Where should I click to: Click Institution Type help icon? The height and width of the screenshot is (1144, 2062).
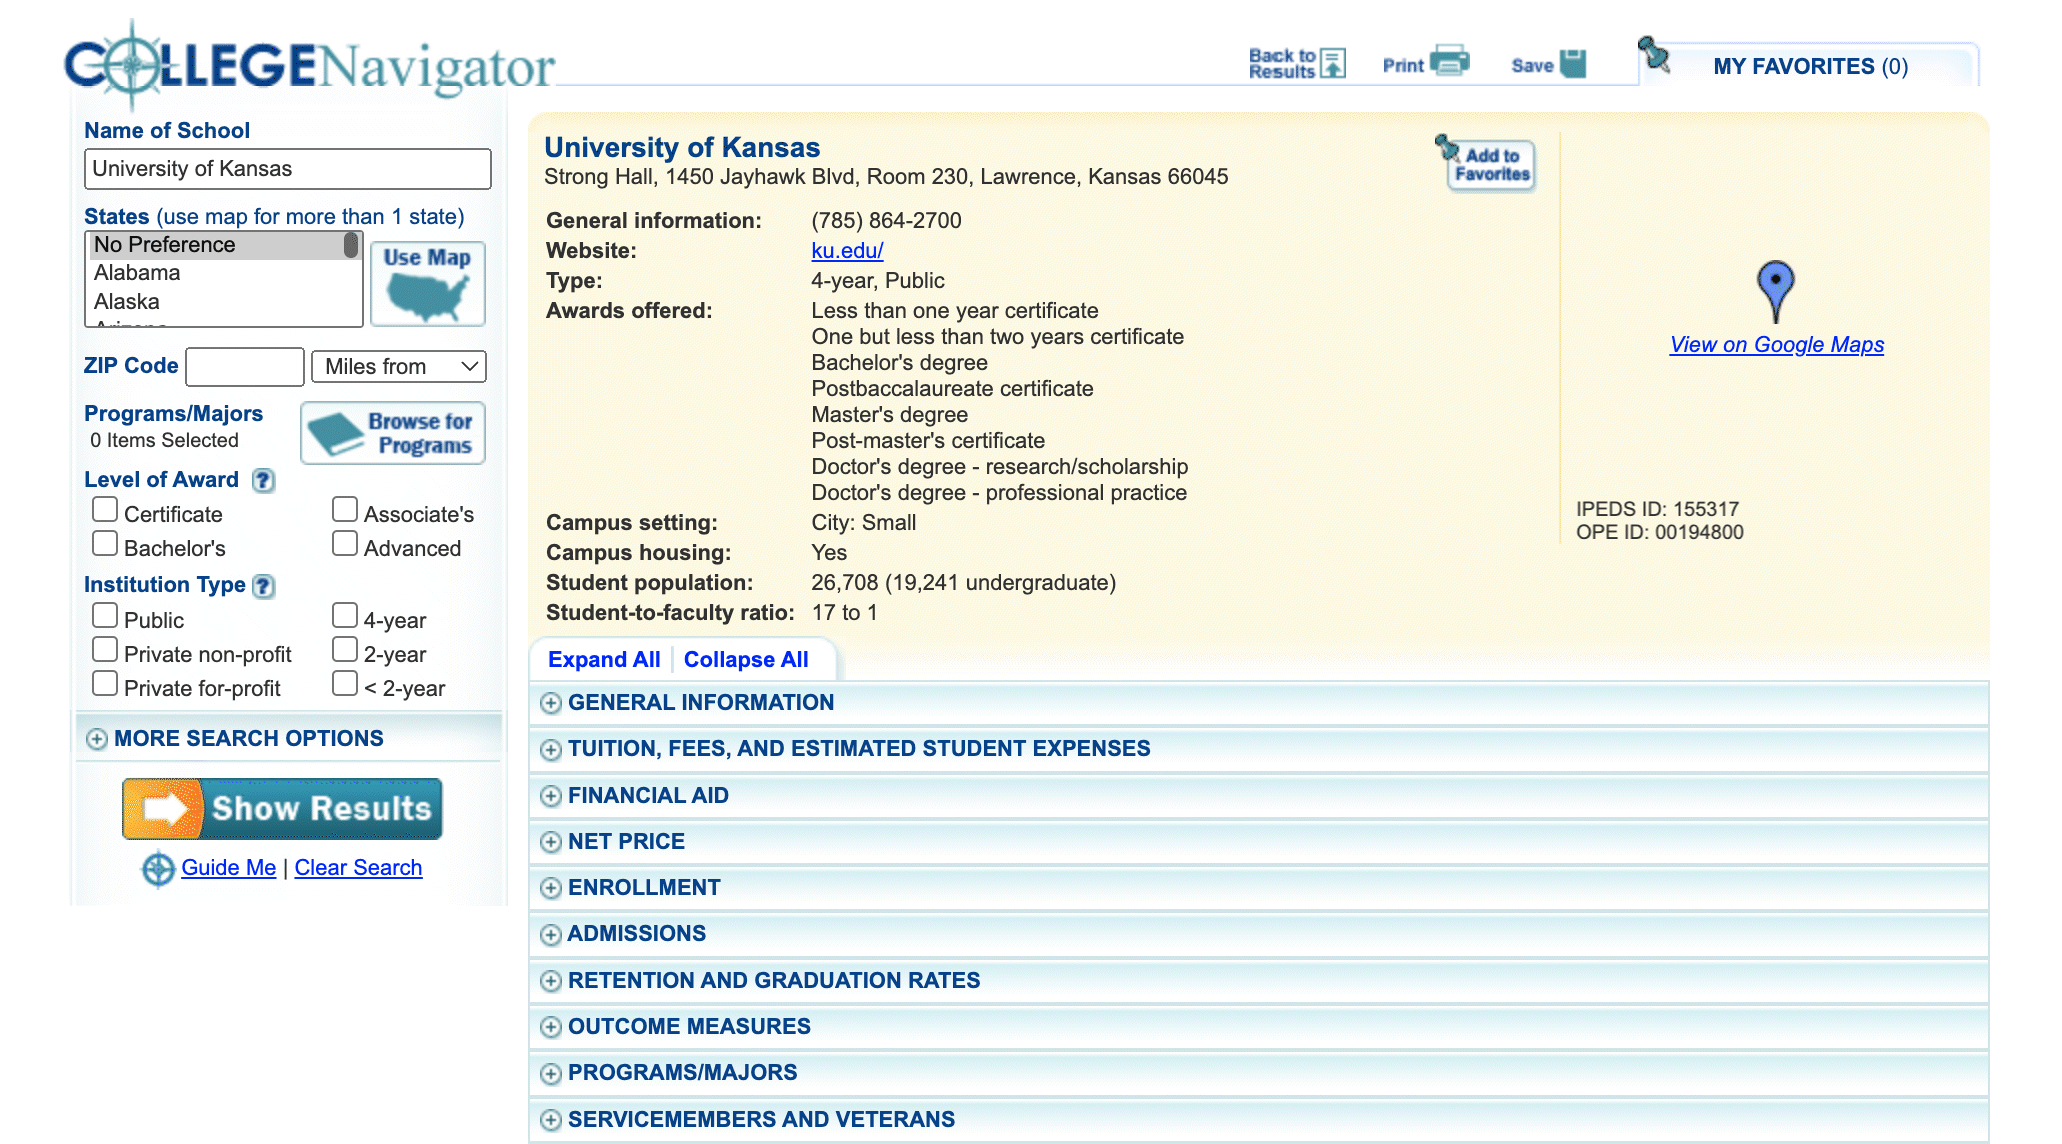(x=263, y=586)
